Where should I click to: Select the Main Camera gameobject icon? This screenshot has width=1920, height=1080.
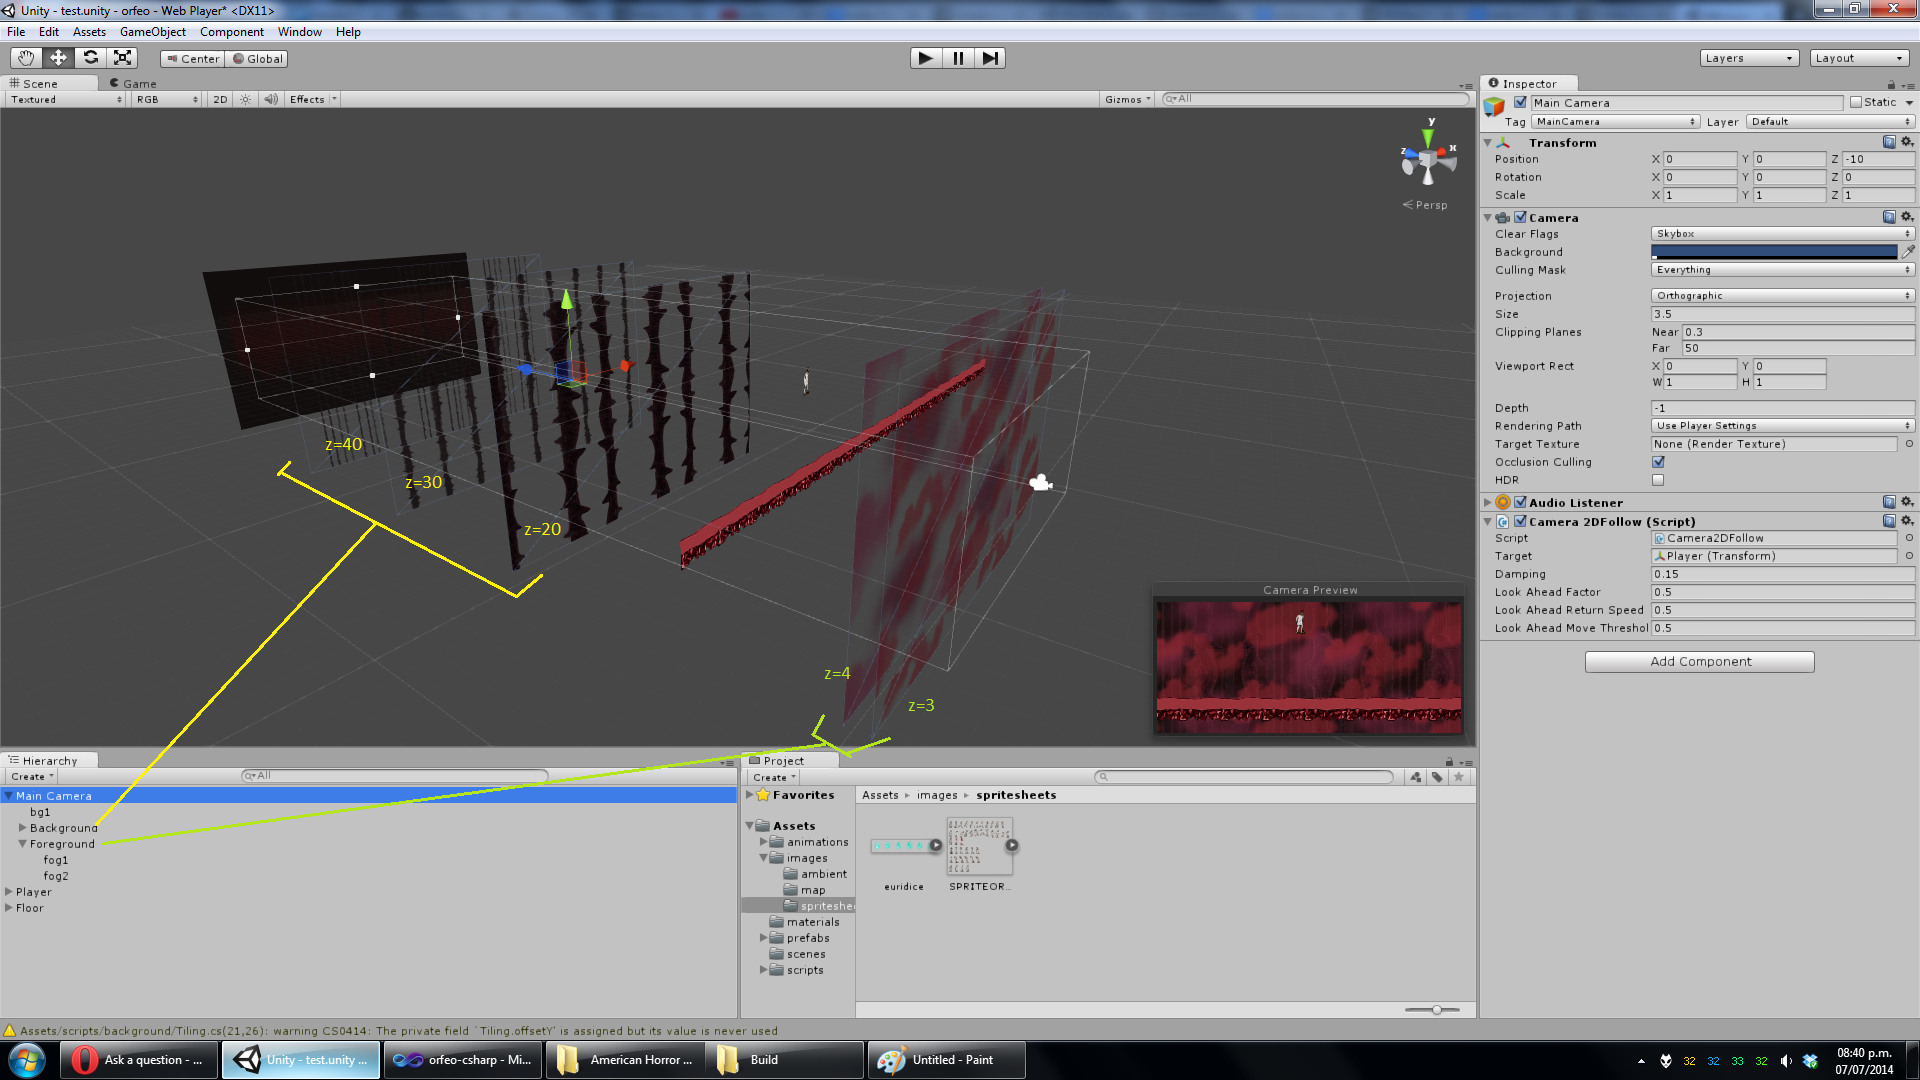coord(1495,106)
